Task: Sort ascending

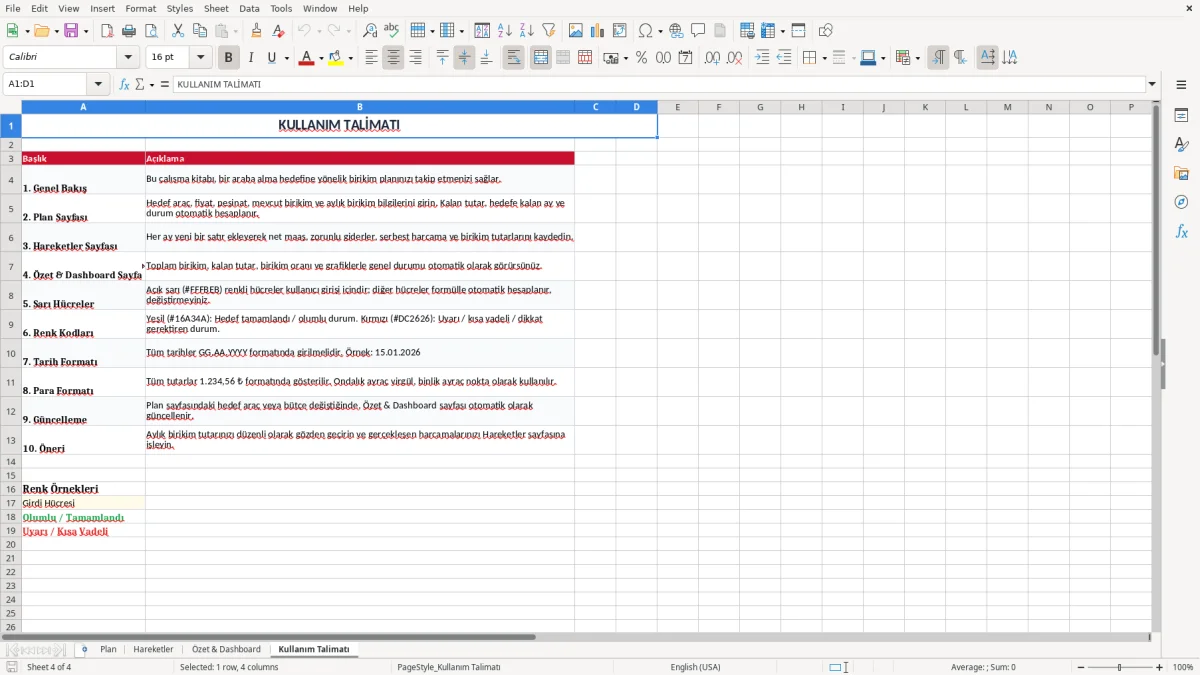Action: click(x=505, y=31)
